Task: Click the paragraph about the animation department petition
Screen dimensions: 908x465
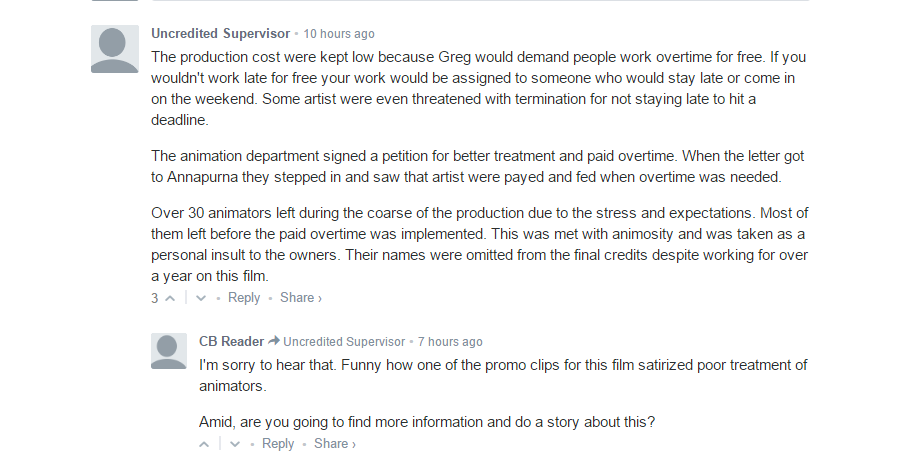Action: (478, 167)
